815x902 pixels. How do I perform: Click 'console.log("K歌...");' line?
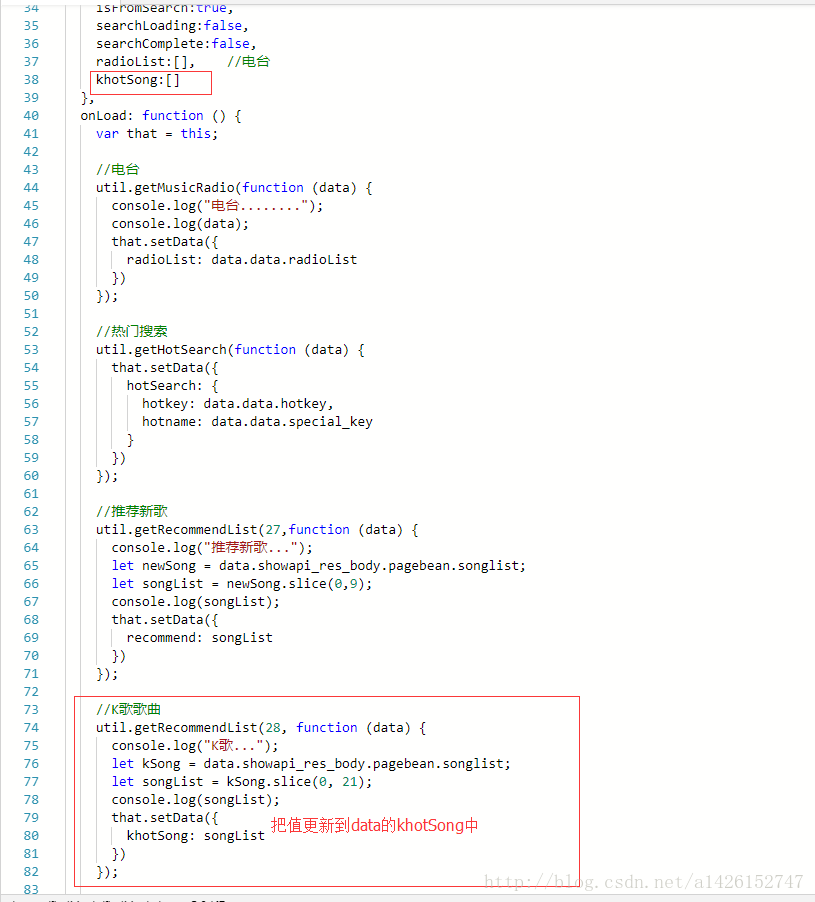(195, 746)
